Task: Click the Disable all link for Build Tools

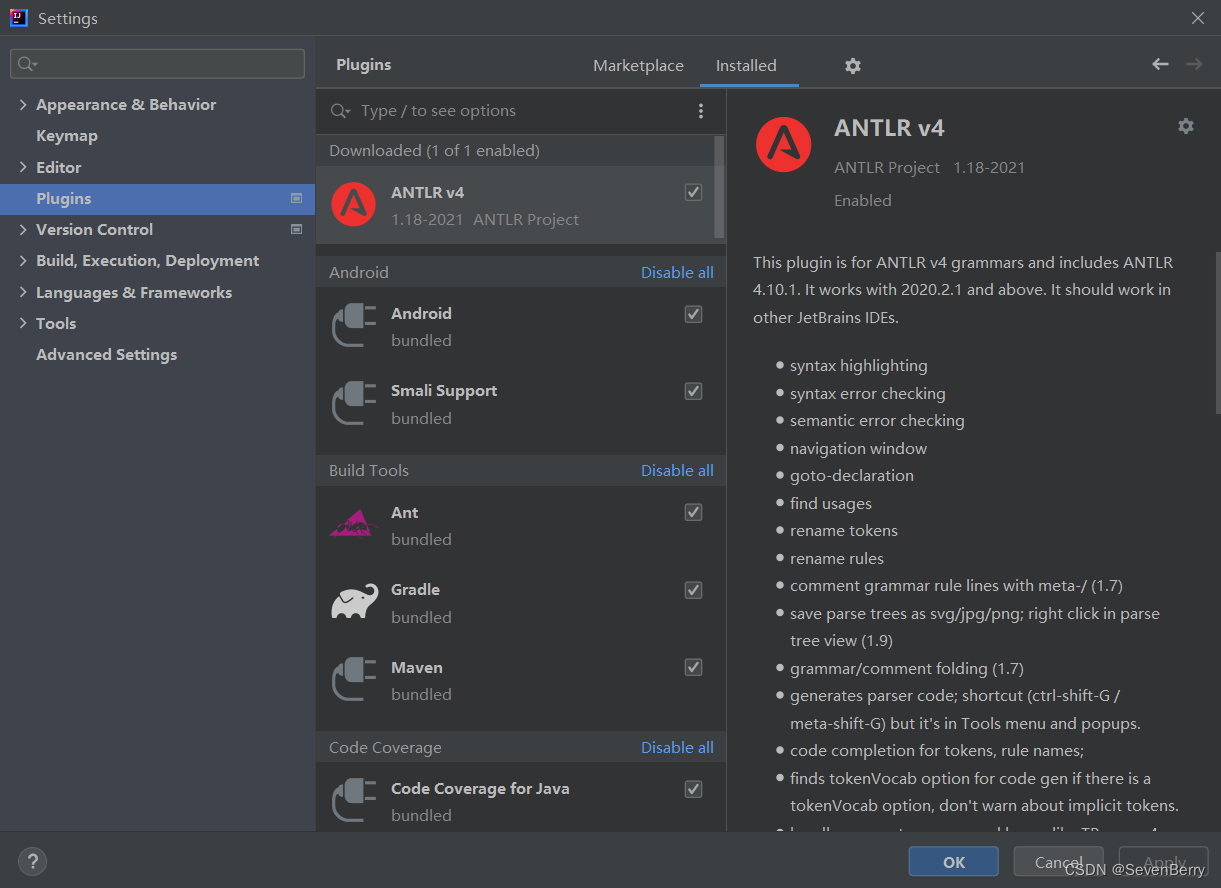Action: coord(677,470)
